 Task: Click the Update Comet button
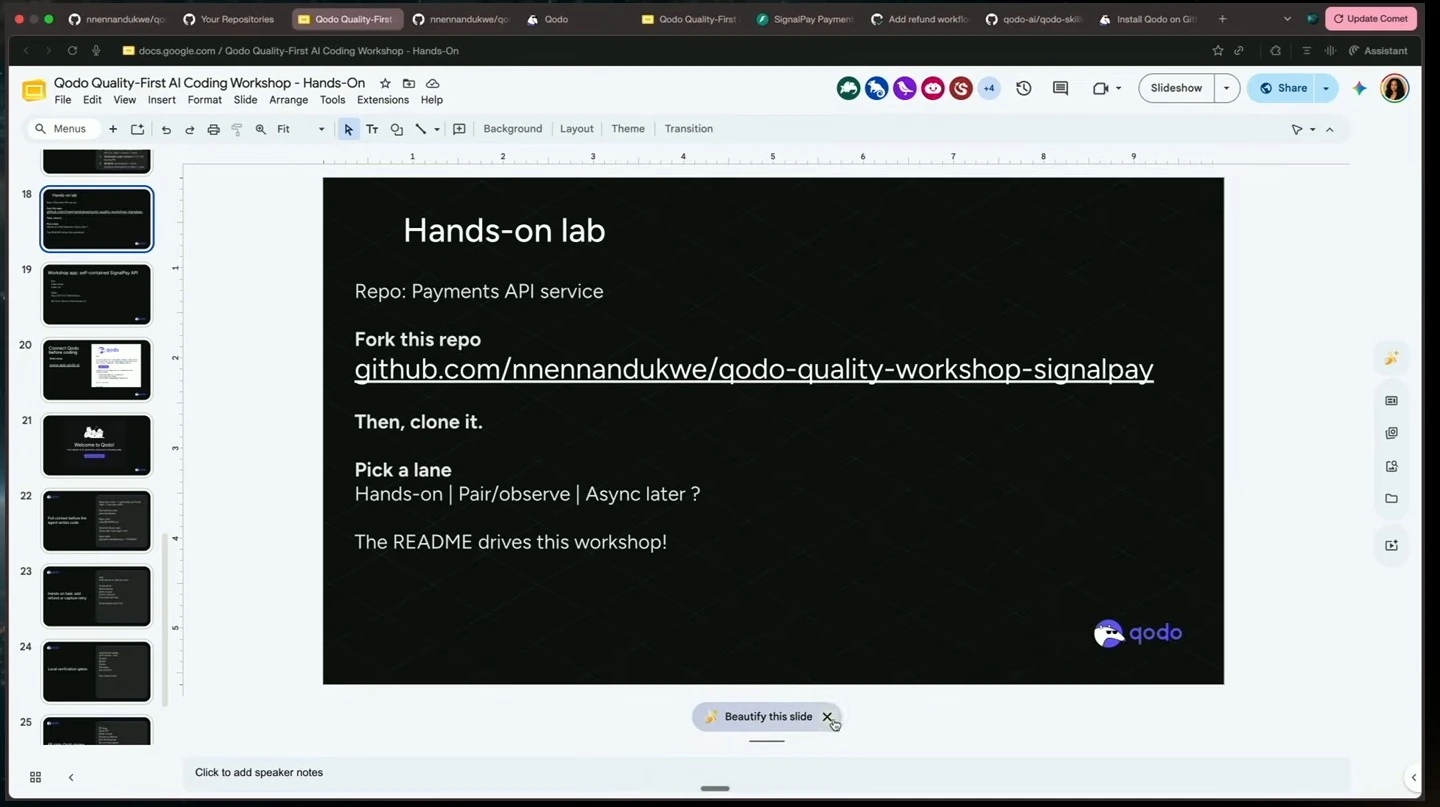click(1370, 19)
